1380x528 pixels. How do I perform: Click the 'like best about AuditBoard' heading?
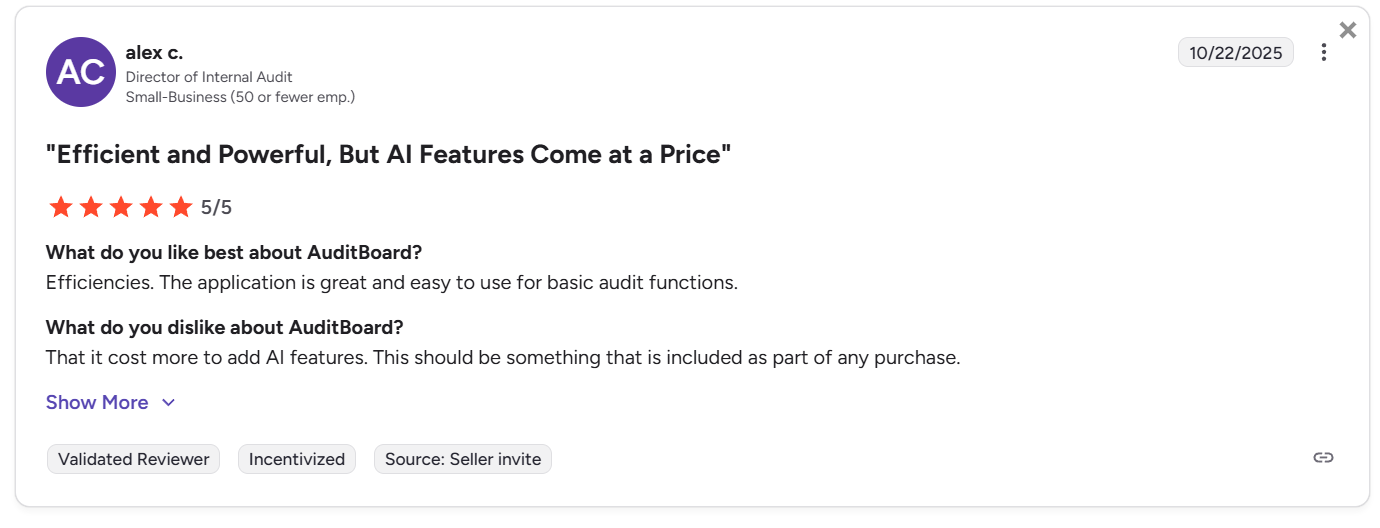[234, 252]
